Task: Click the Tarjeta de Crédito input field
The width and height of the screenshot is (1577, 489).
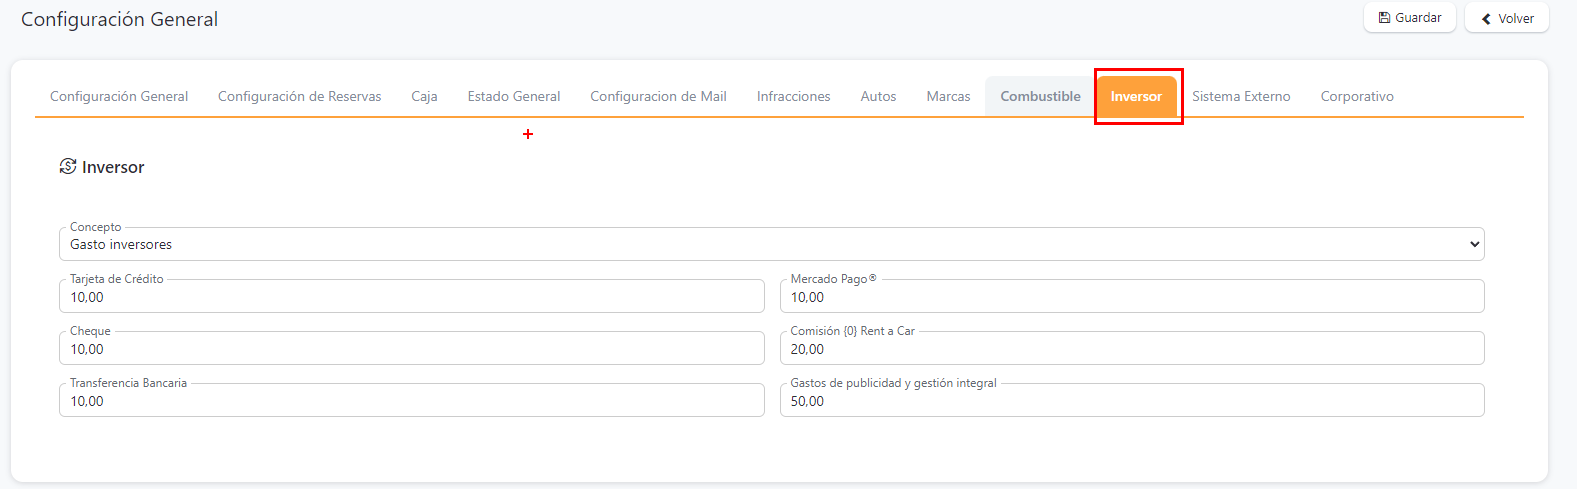Action: tap(411, 298)
